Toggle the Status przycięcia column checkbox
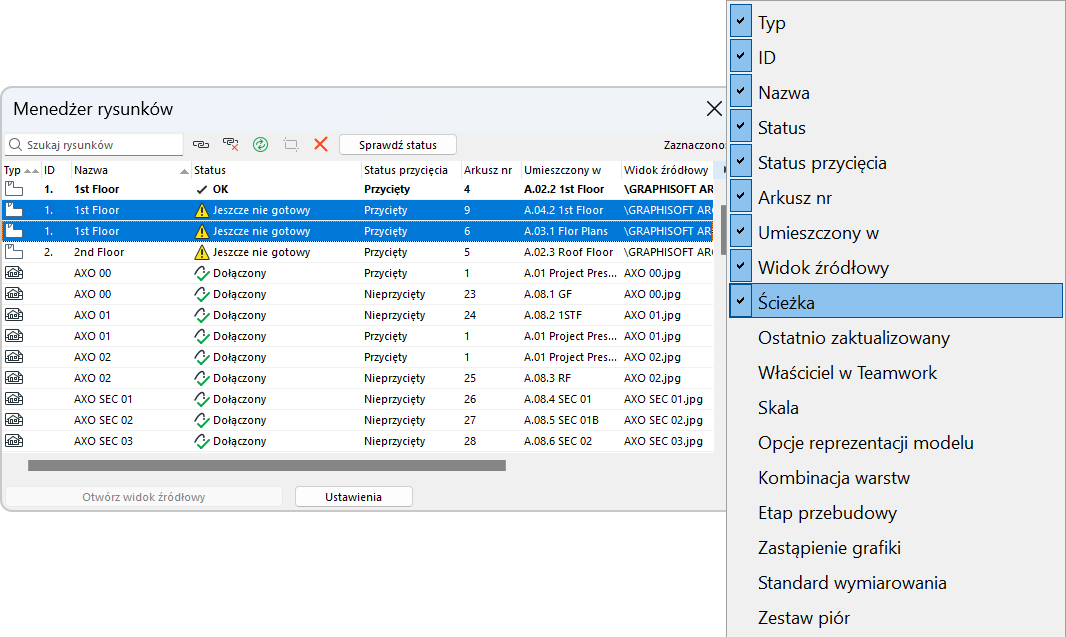The height and width of the screenshot is (637, 1066). click(x=741, y=162)
